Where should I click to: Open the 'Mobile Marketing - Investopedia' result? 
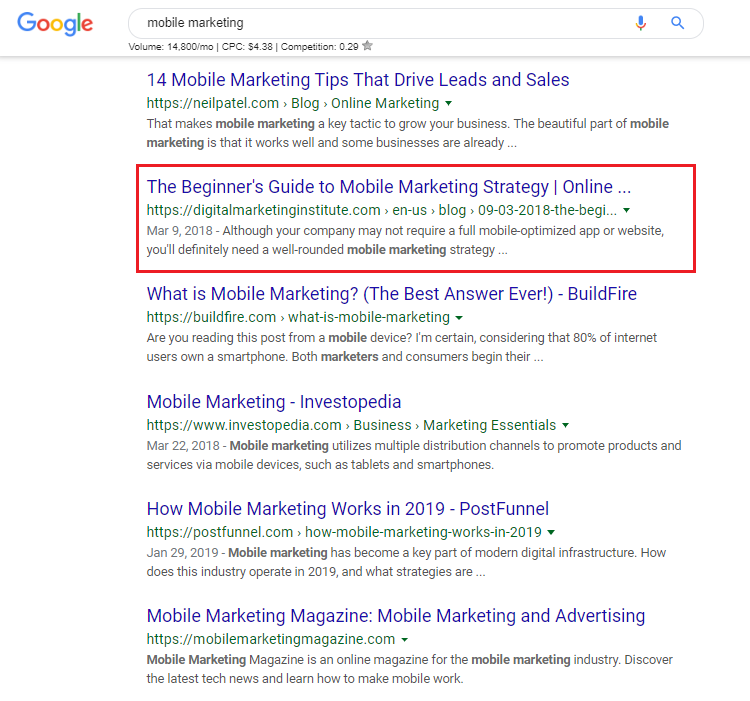(x=274, y=402)
